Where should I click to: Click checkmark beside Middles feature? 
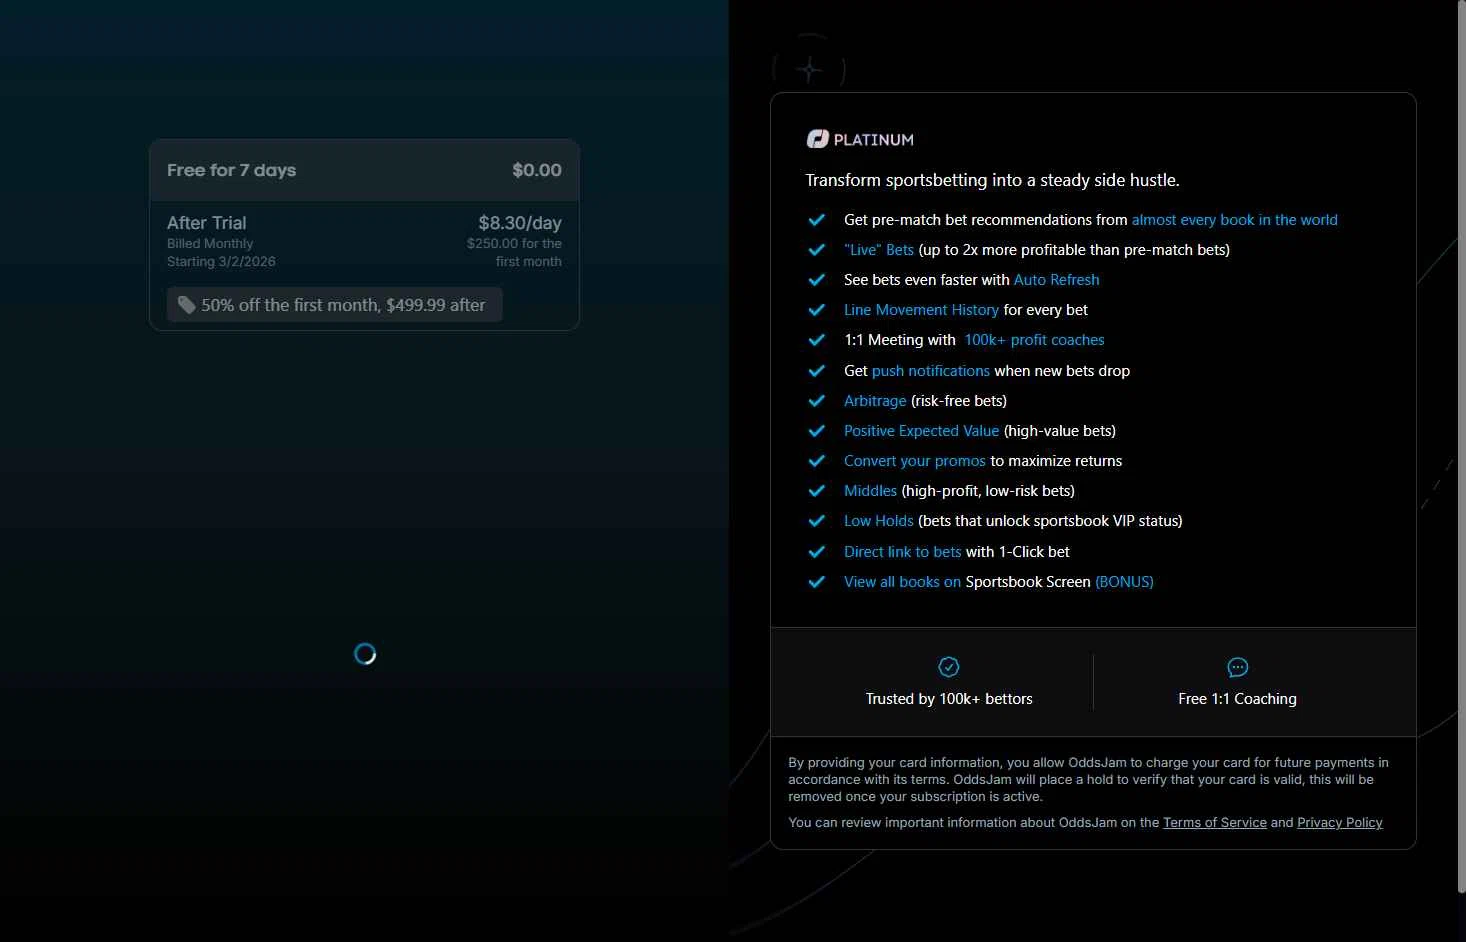coord(817,491)
